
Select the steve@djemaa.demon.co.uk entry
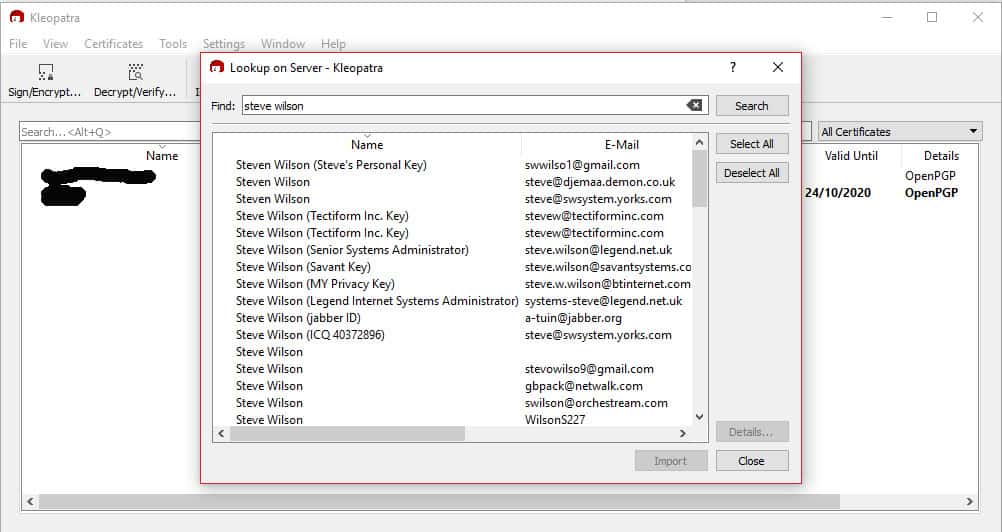600,182
